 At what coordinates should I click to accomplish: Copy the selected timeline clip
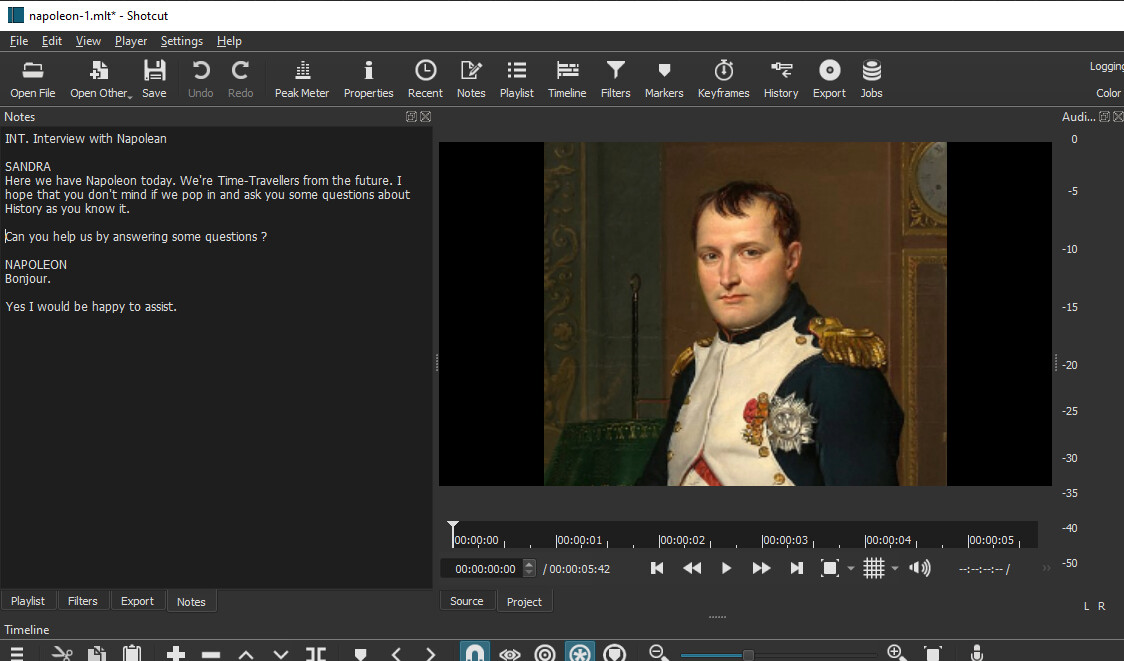click(97, 653)
